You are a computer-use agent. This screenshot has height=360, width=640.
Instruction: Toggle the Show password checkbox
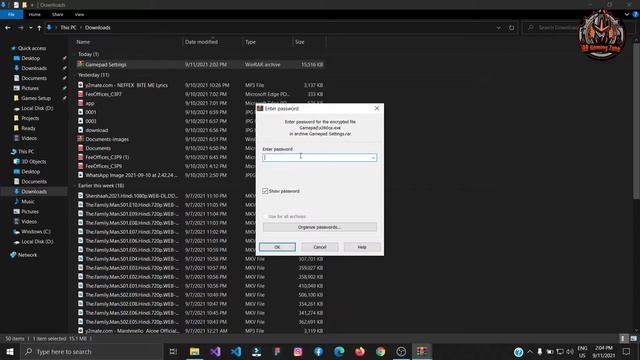pos(265,191)
